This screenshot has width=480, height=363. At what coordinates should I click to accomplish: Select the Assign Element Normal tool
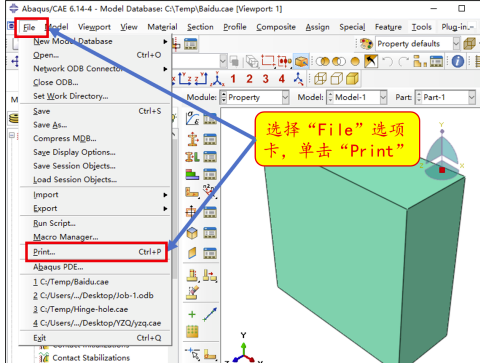pyautogui.click(x=209, y=191)
